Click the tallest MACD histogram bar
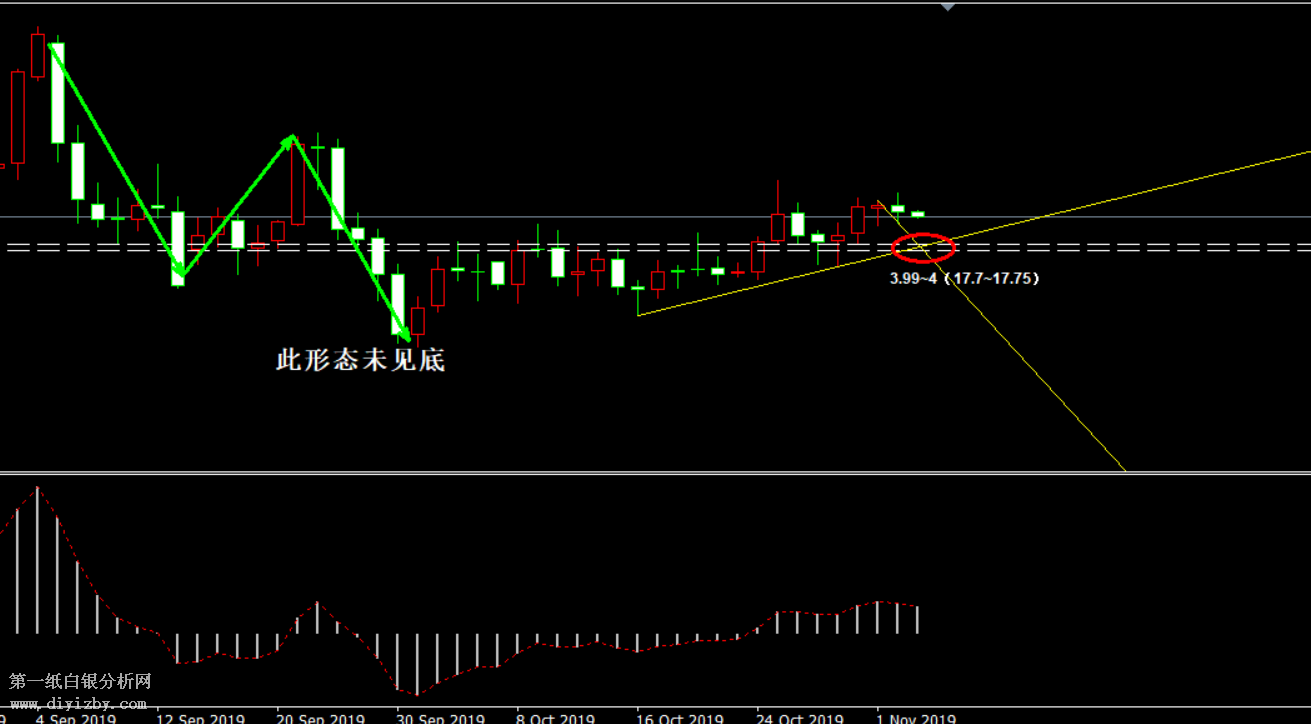1311x724 pixels. (37, 560)
